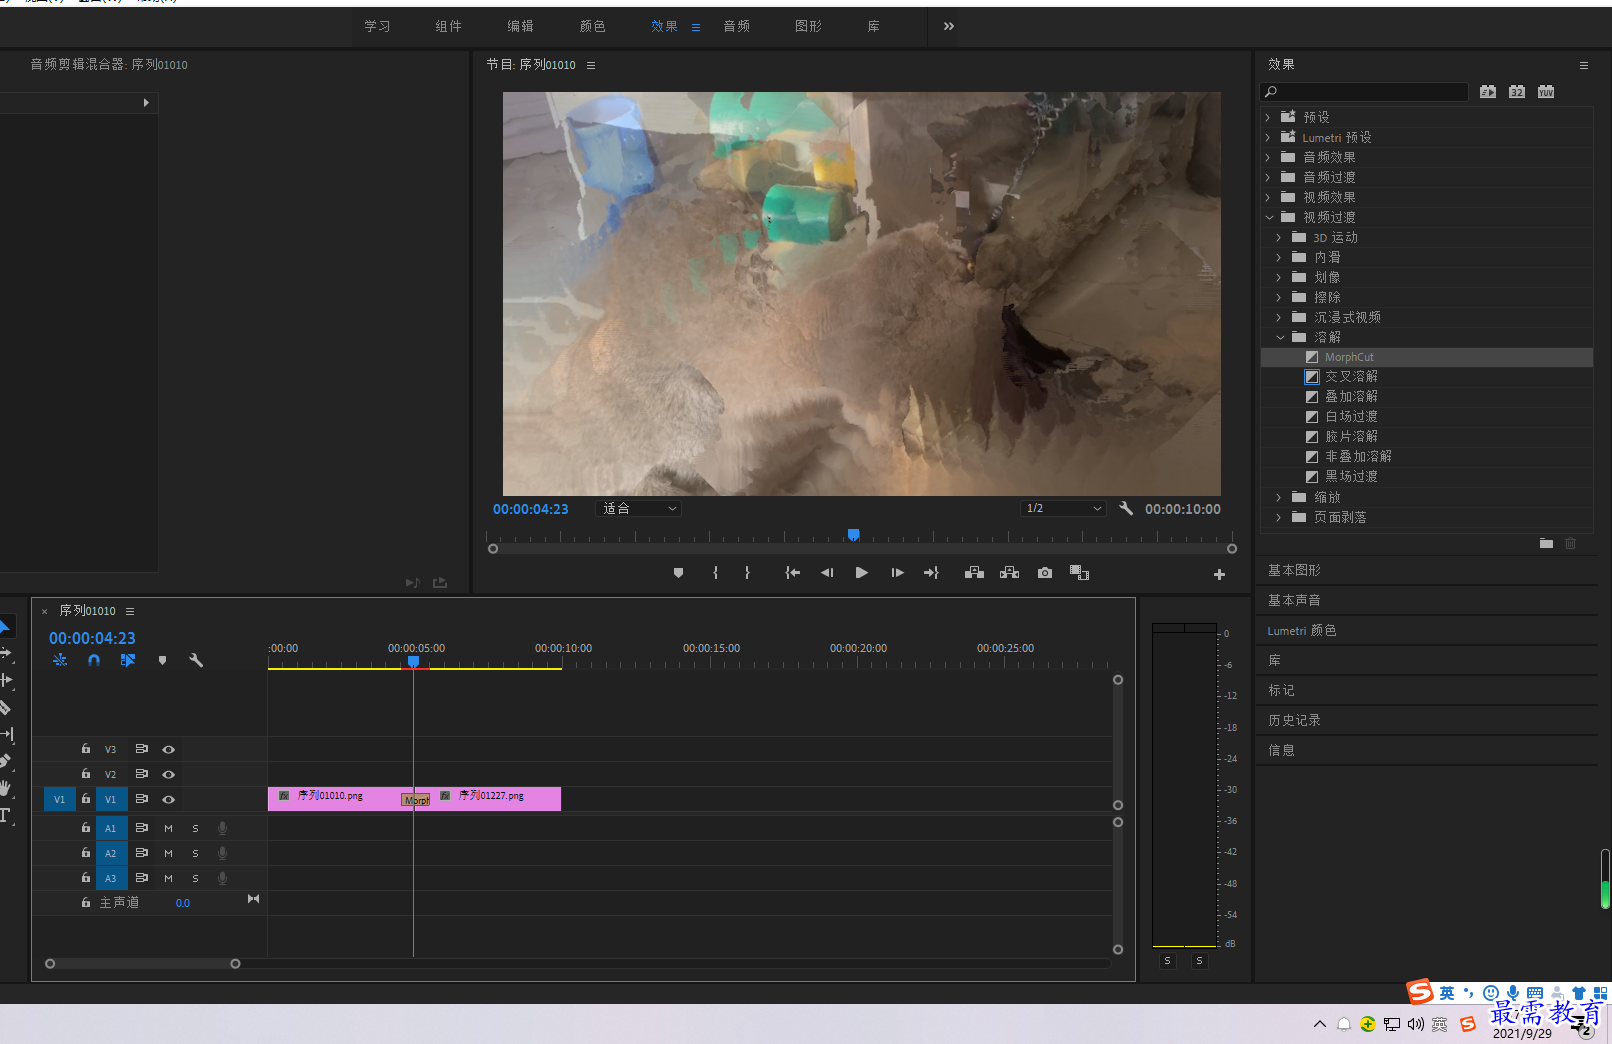Step back one frame in monitor
Viewport: 1612px width, 1044px height.
(827, 573)
